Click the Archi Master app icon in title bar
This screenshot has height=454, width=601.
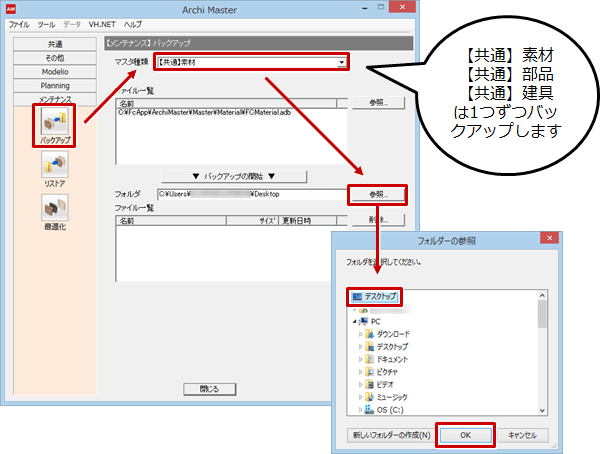coord(10,8)
